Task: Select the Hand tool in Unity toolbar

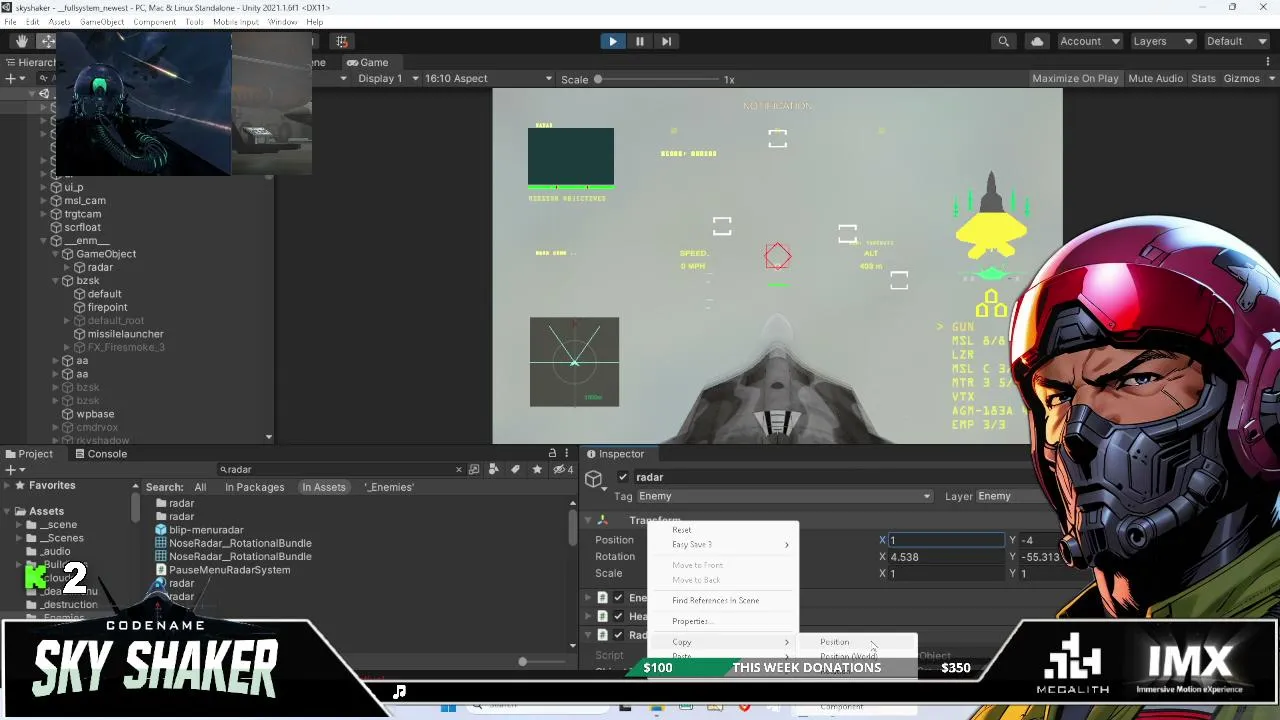Action: coord(21,41)
